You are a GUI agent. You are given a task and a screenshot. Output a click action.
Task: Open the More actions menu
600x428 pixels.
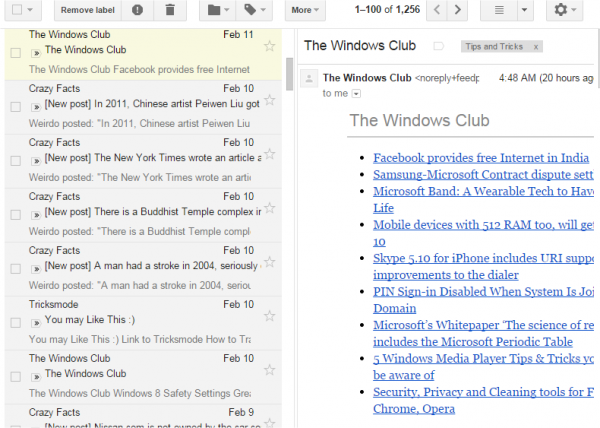(305, 10)
